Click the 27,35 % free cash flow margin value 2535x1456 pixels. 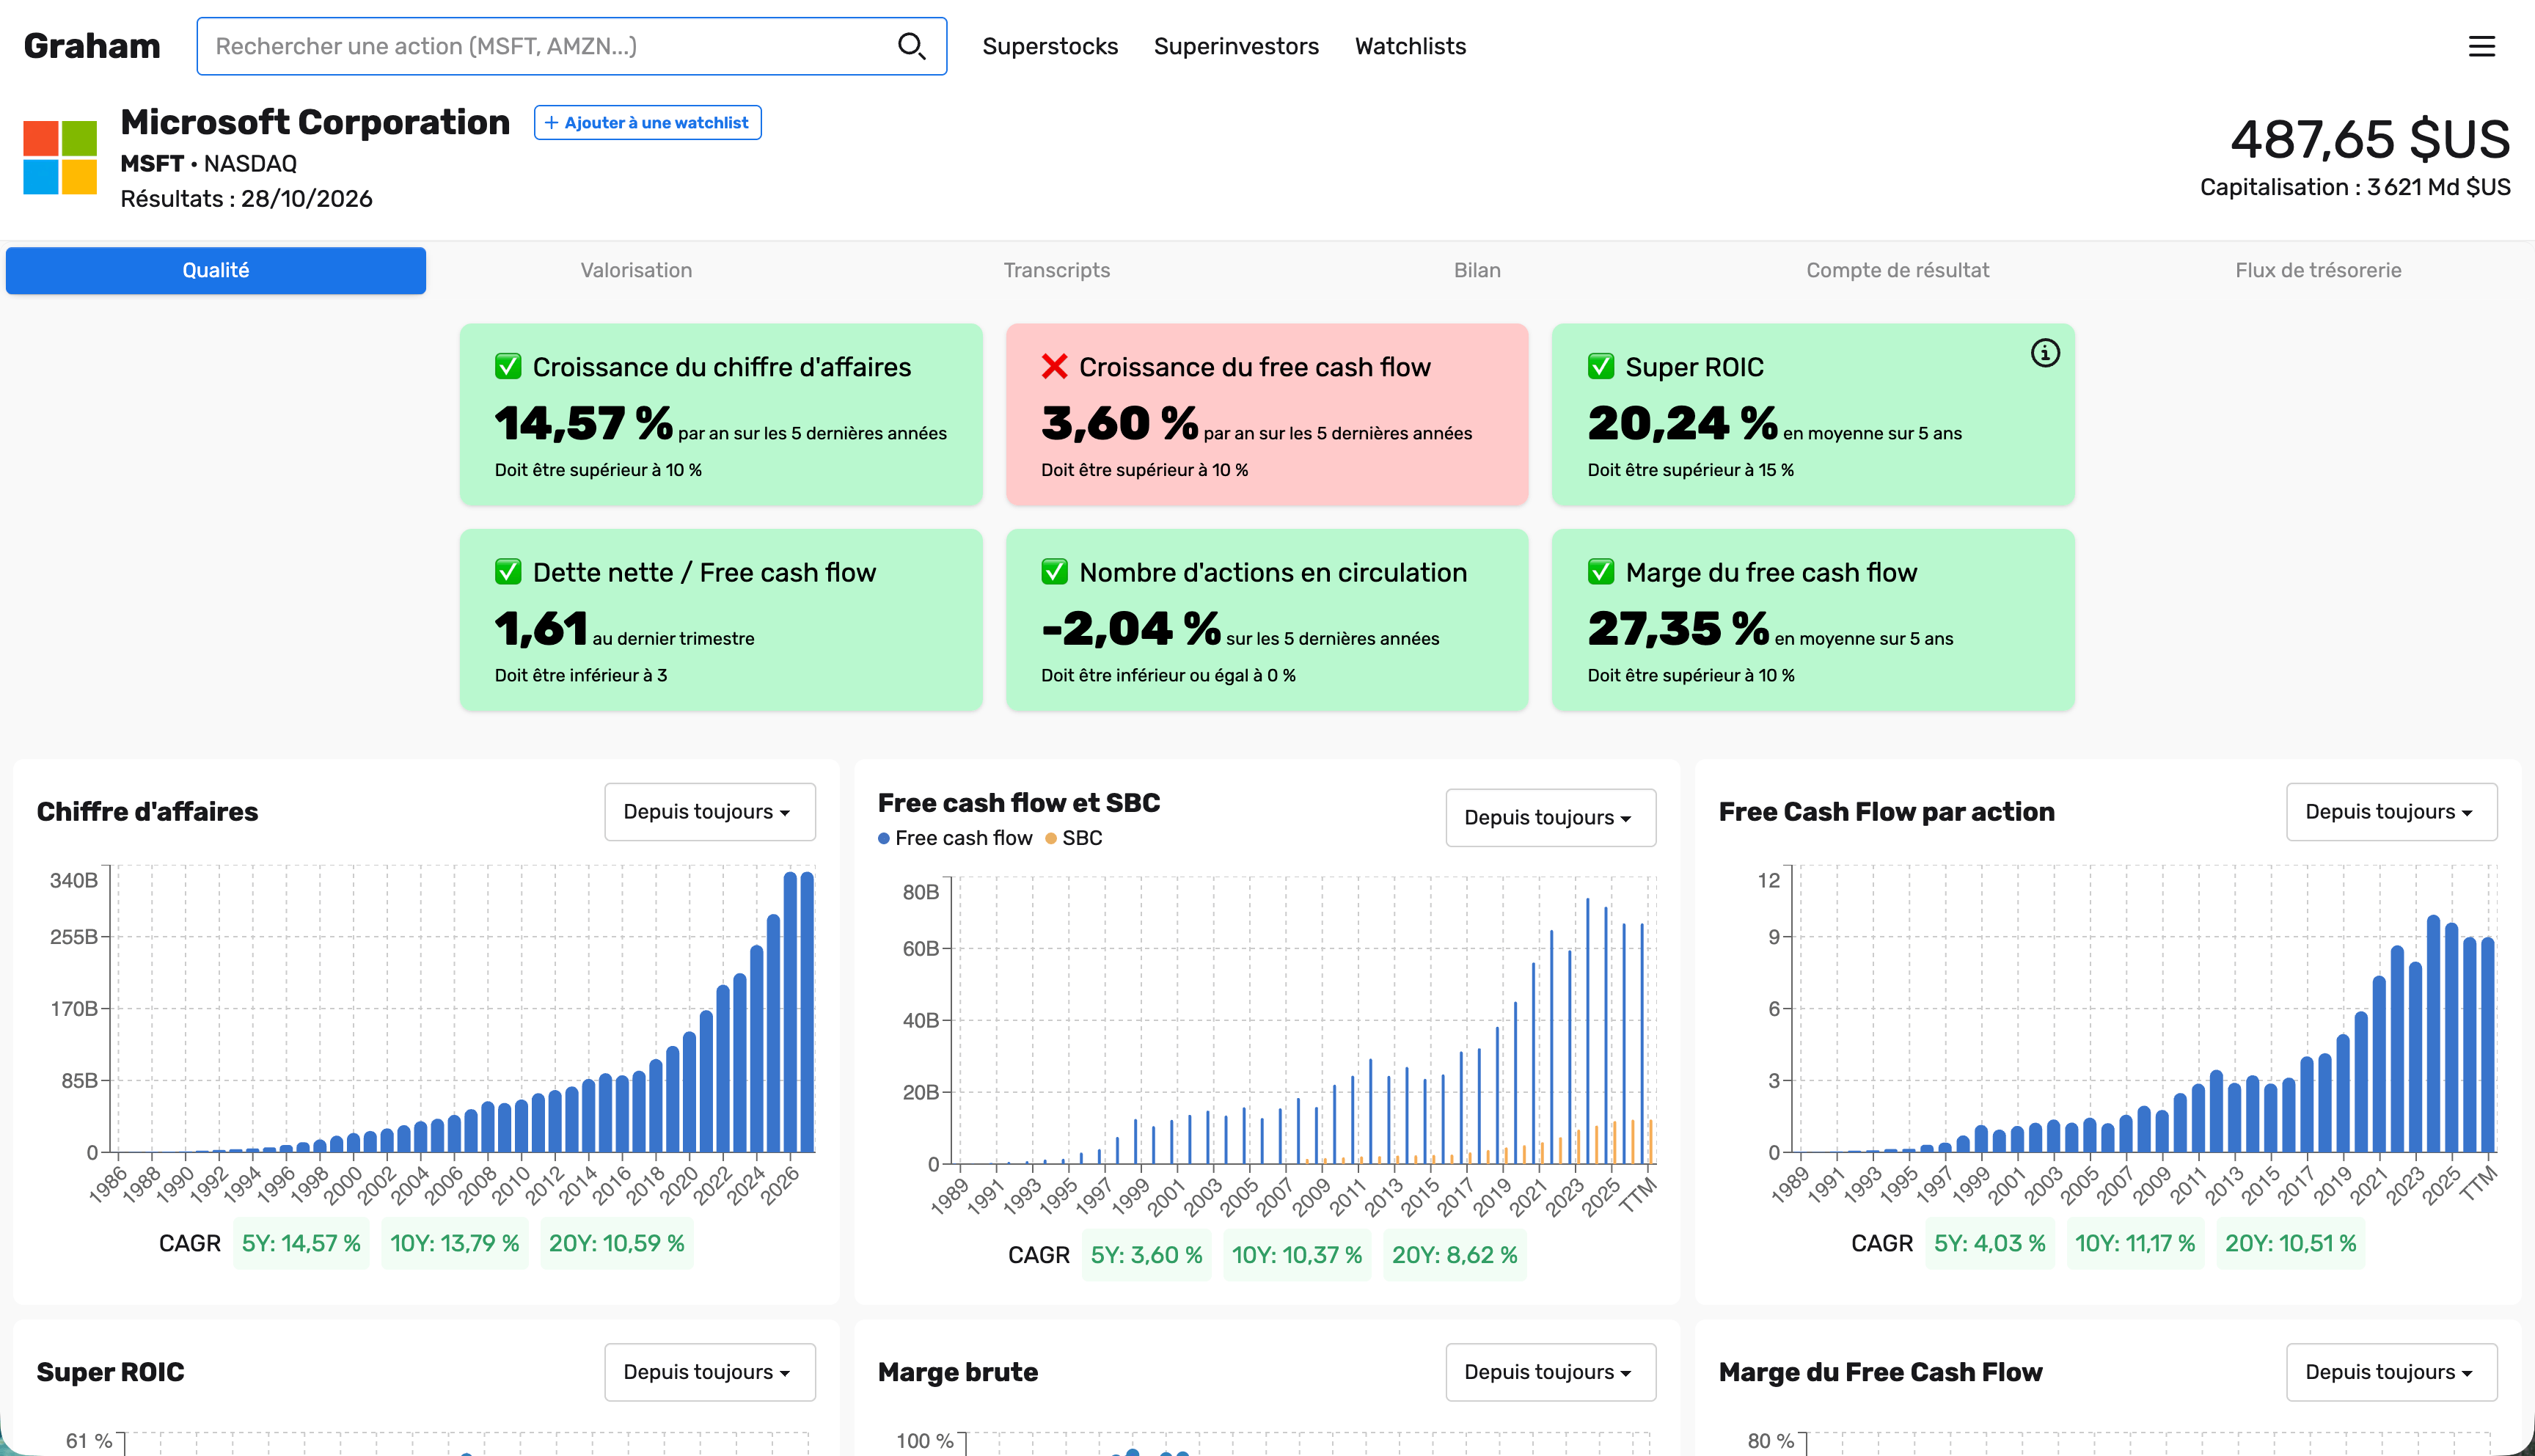1679,630
